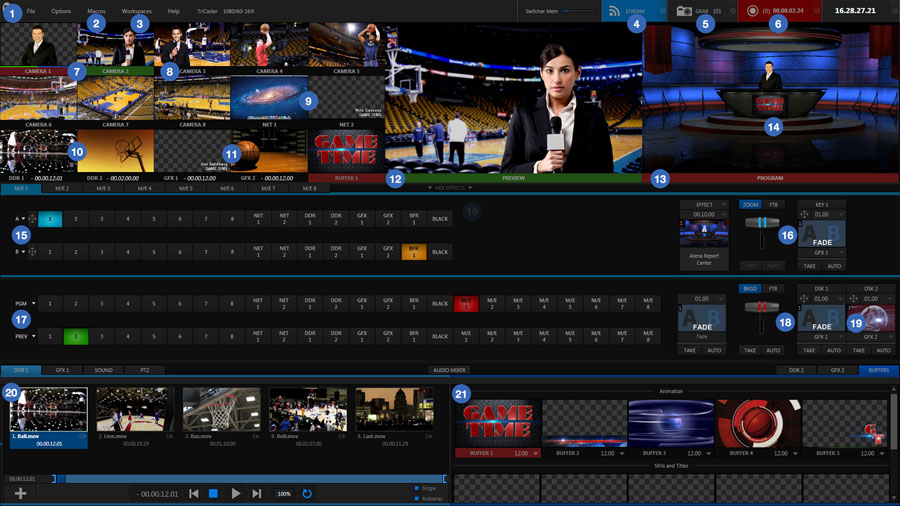Skip to next clip in DDR 1
900x506 pixels.
pyautogui.click(x=257, y=494)
